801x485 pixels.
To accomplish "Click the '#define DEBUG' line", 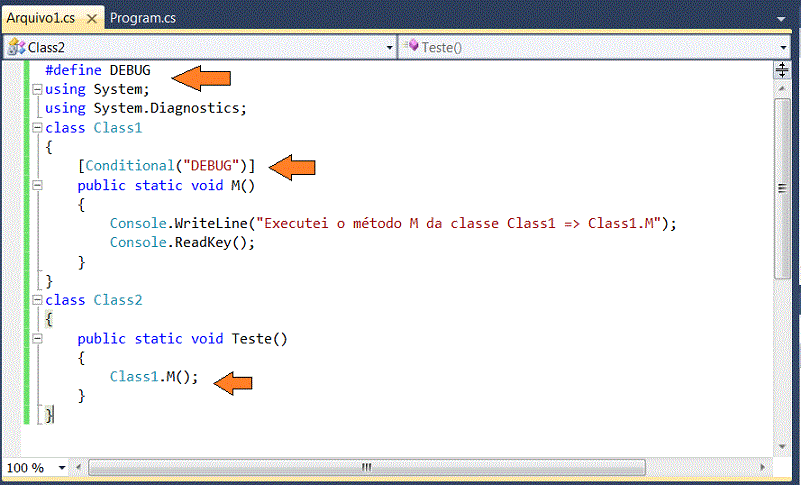I will pos(98,70).
